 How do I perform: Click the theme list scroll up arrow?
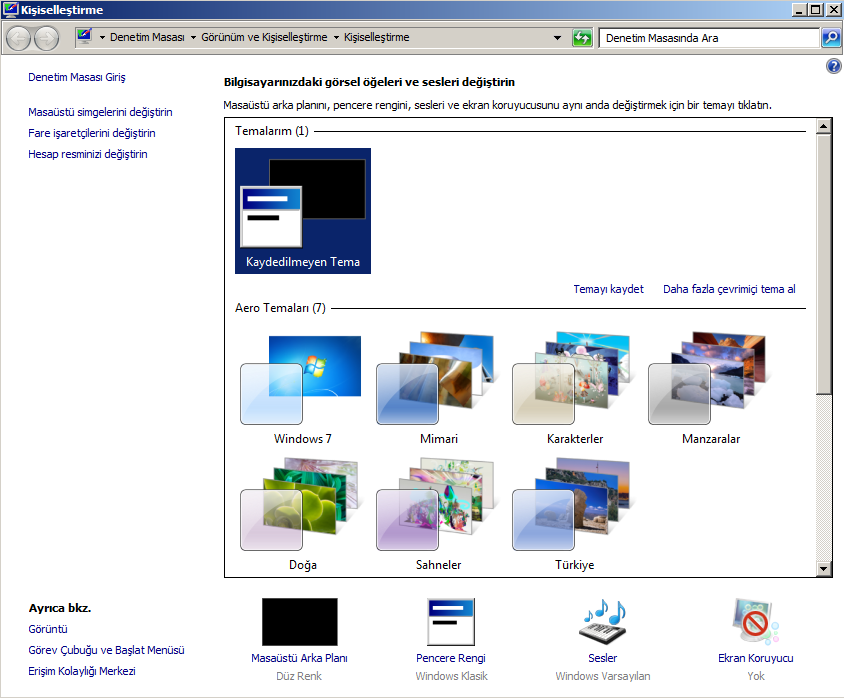[x=824, y=126]
